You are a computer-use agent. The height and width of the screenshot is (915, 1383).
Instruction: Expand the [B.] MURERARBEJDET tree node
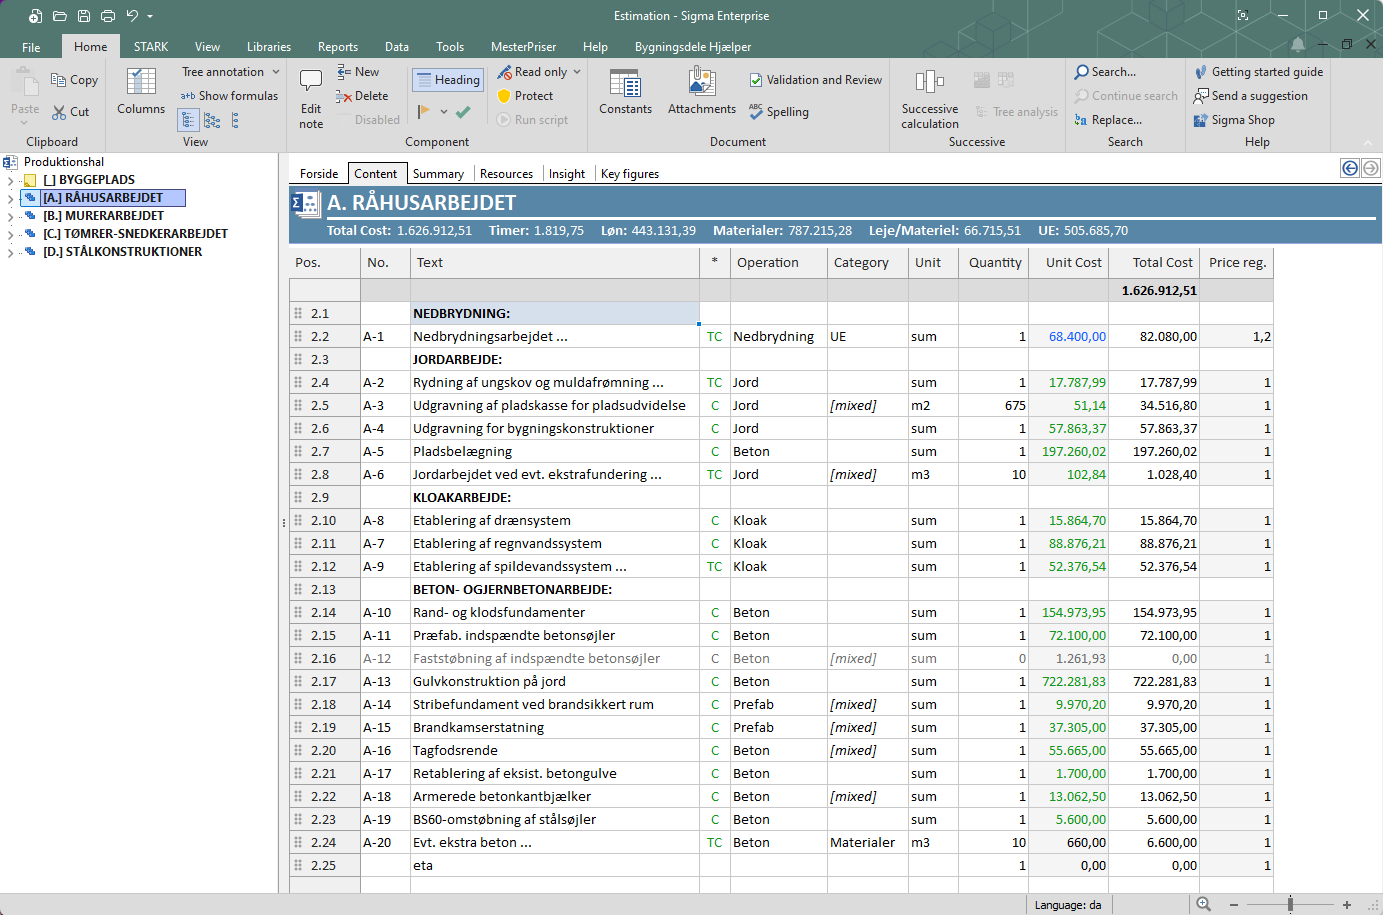pos(10,216)
